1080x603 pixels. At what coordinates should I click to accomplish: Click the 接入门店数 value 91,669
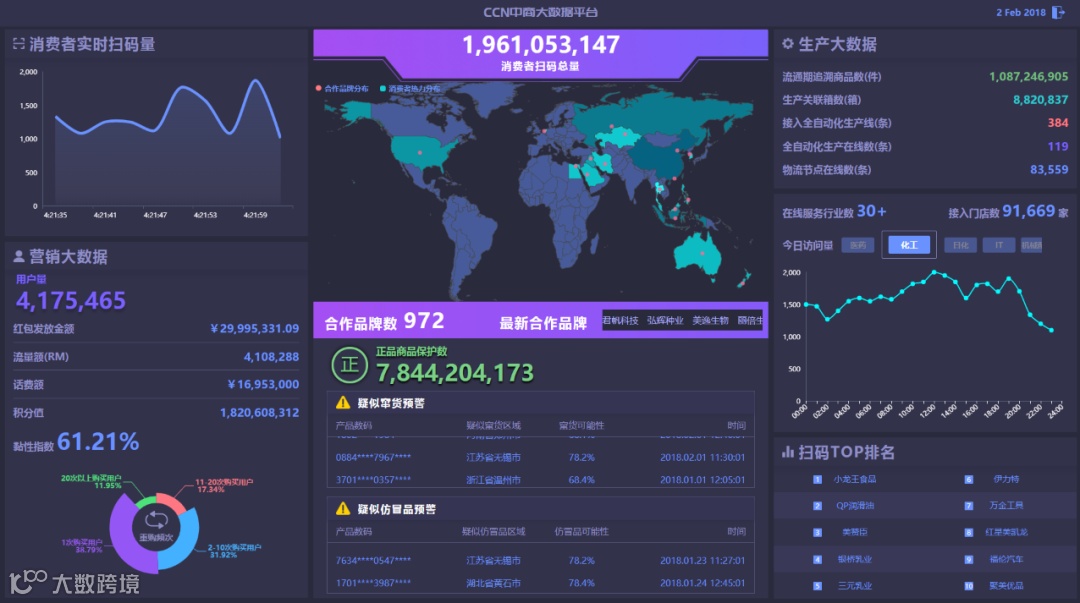pos(1028,211)
